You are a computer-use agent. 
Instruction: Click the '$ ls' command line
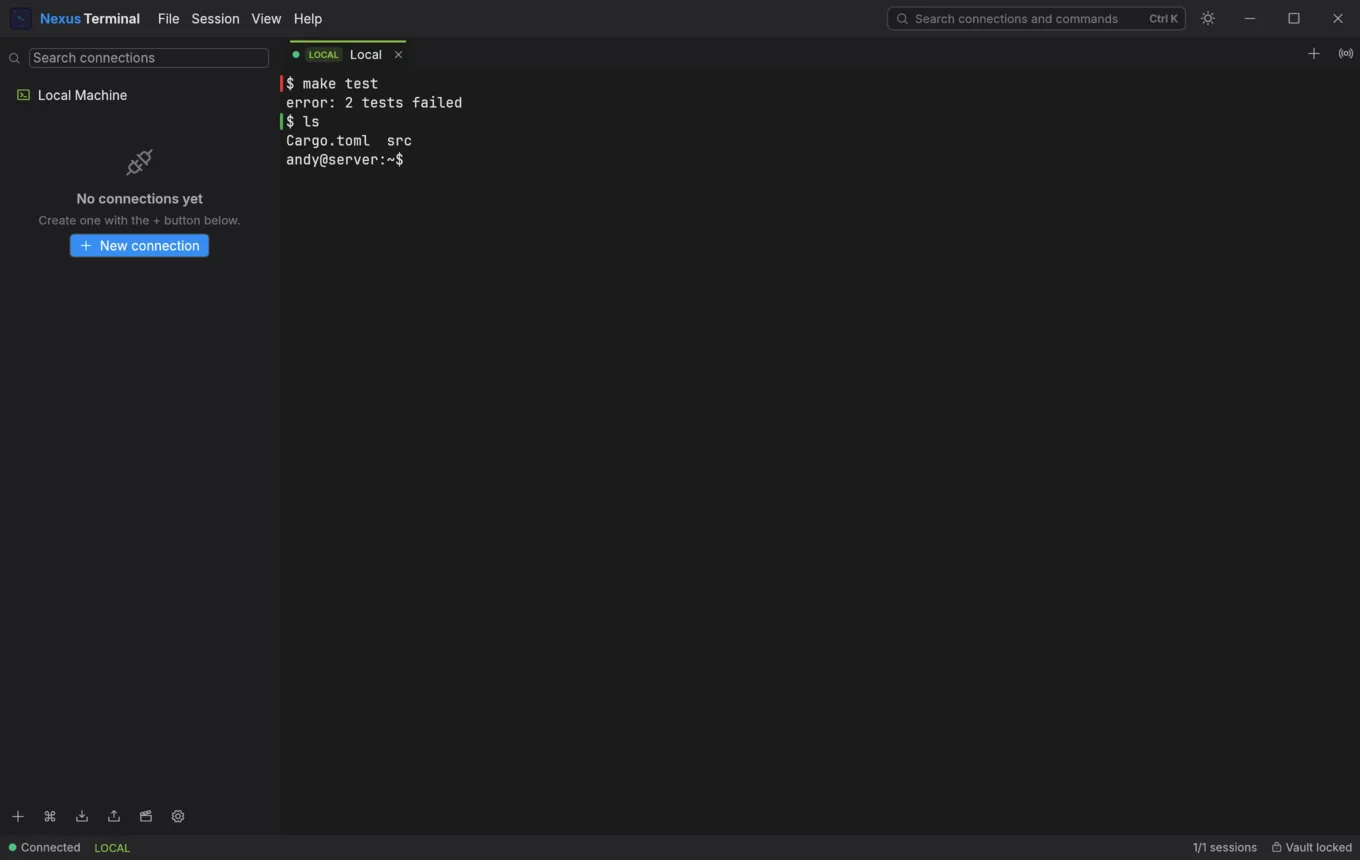[x=303, y=122]
